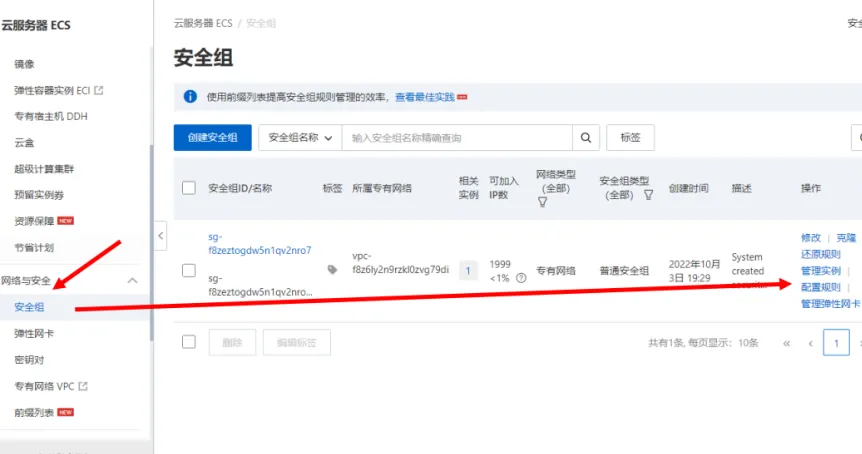Check the sg-f8zeztogdw5n1qv2nro7 row checkbox

pos(189,270)
